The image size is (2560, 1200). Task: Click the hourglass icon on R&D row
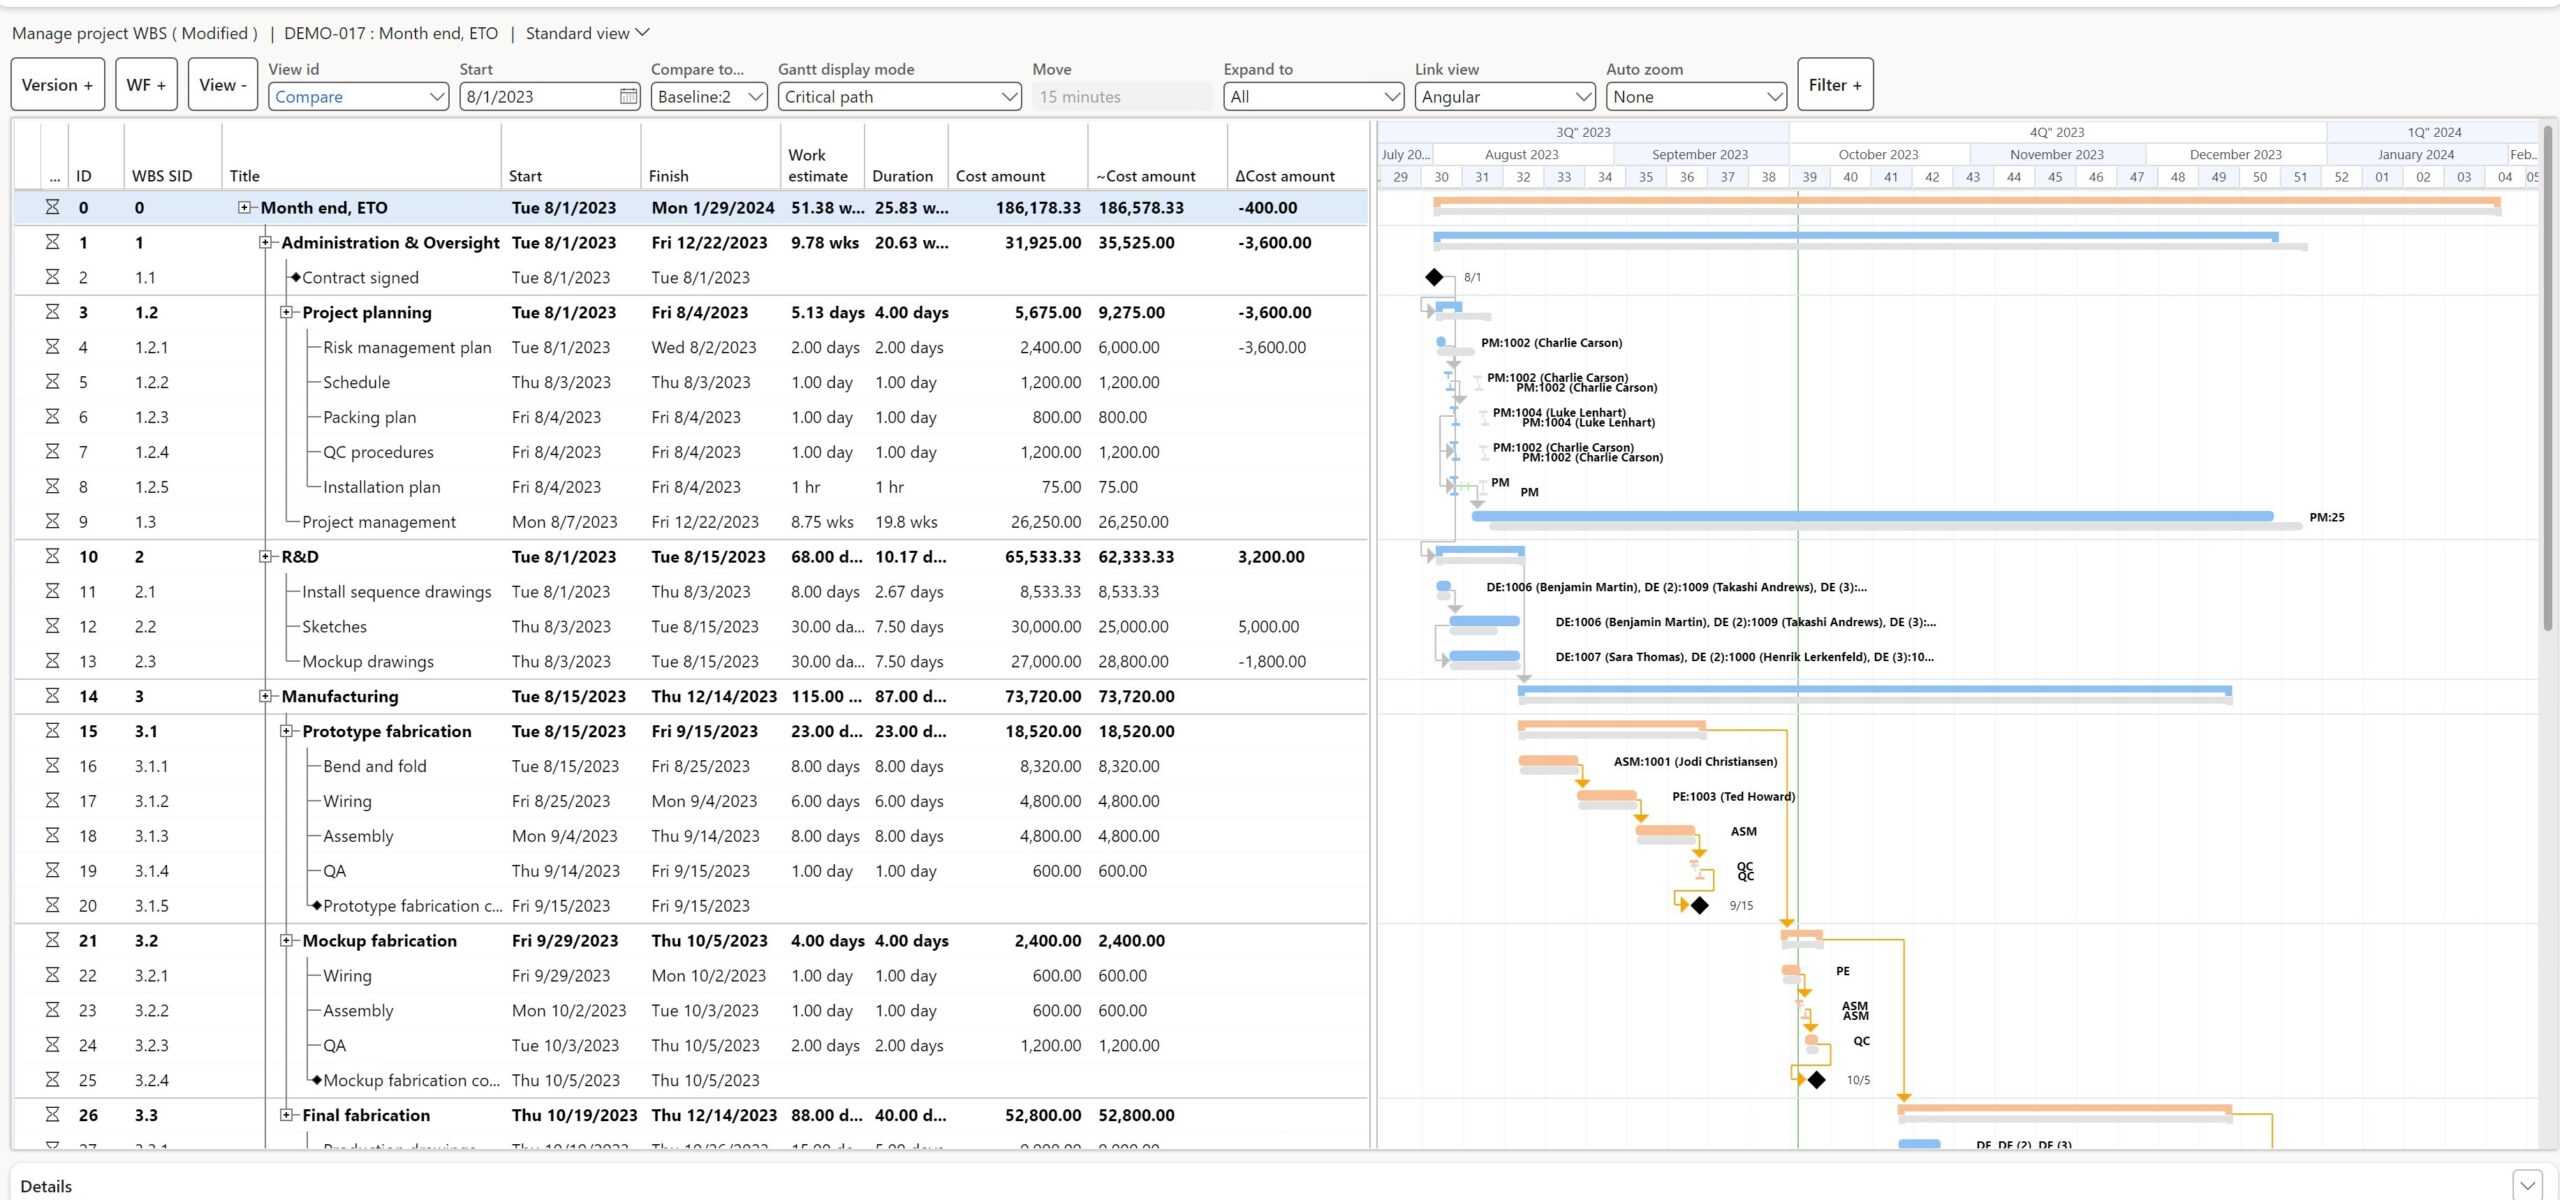click(52, 556)
